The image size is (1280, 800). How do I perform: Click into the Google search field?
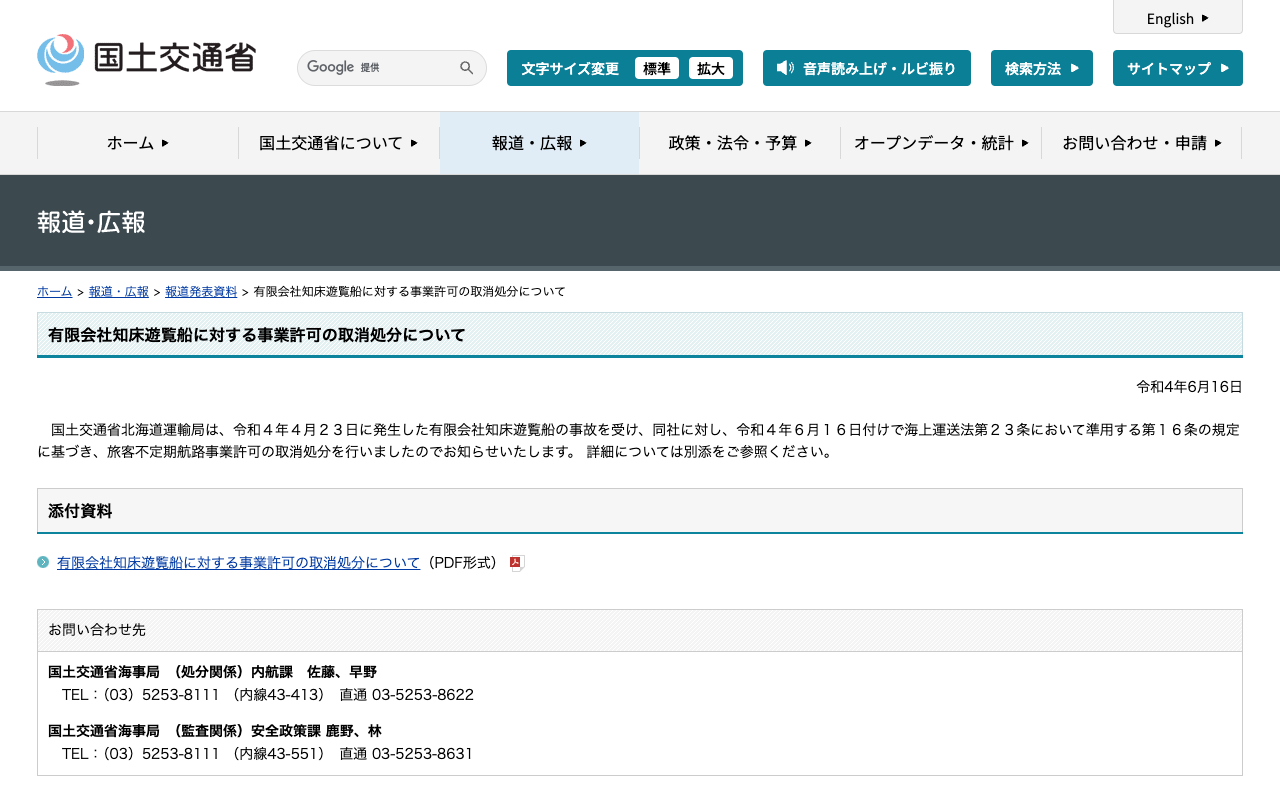point(378,68)
